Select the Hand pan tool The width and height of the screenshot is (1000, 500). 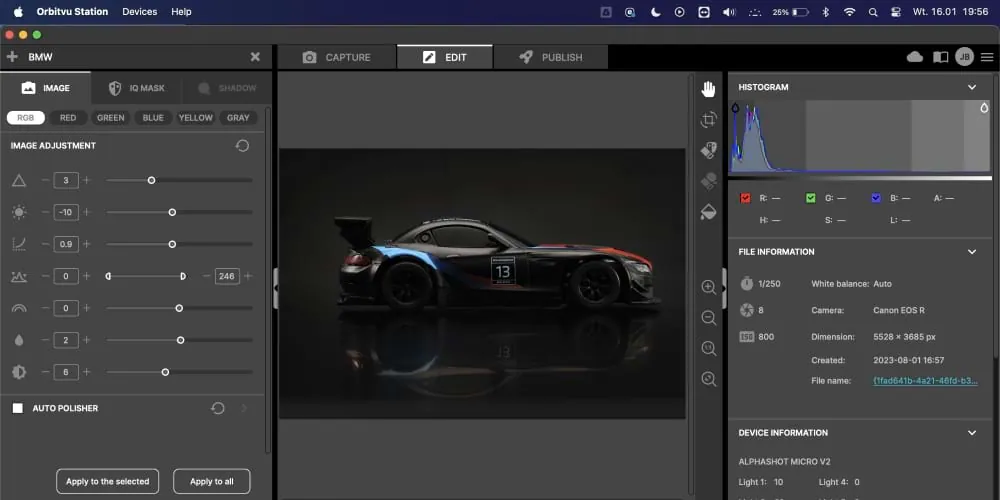pyautogui.click(x=708, y=89)
